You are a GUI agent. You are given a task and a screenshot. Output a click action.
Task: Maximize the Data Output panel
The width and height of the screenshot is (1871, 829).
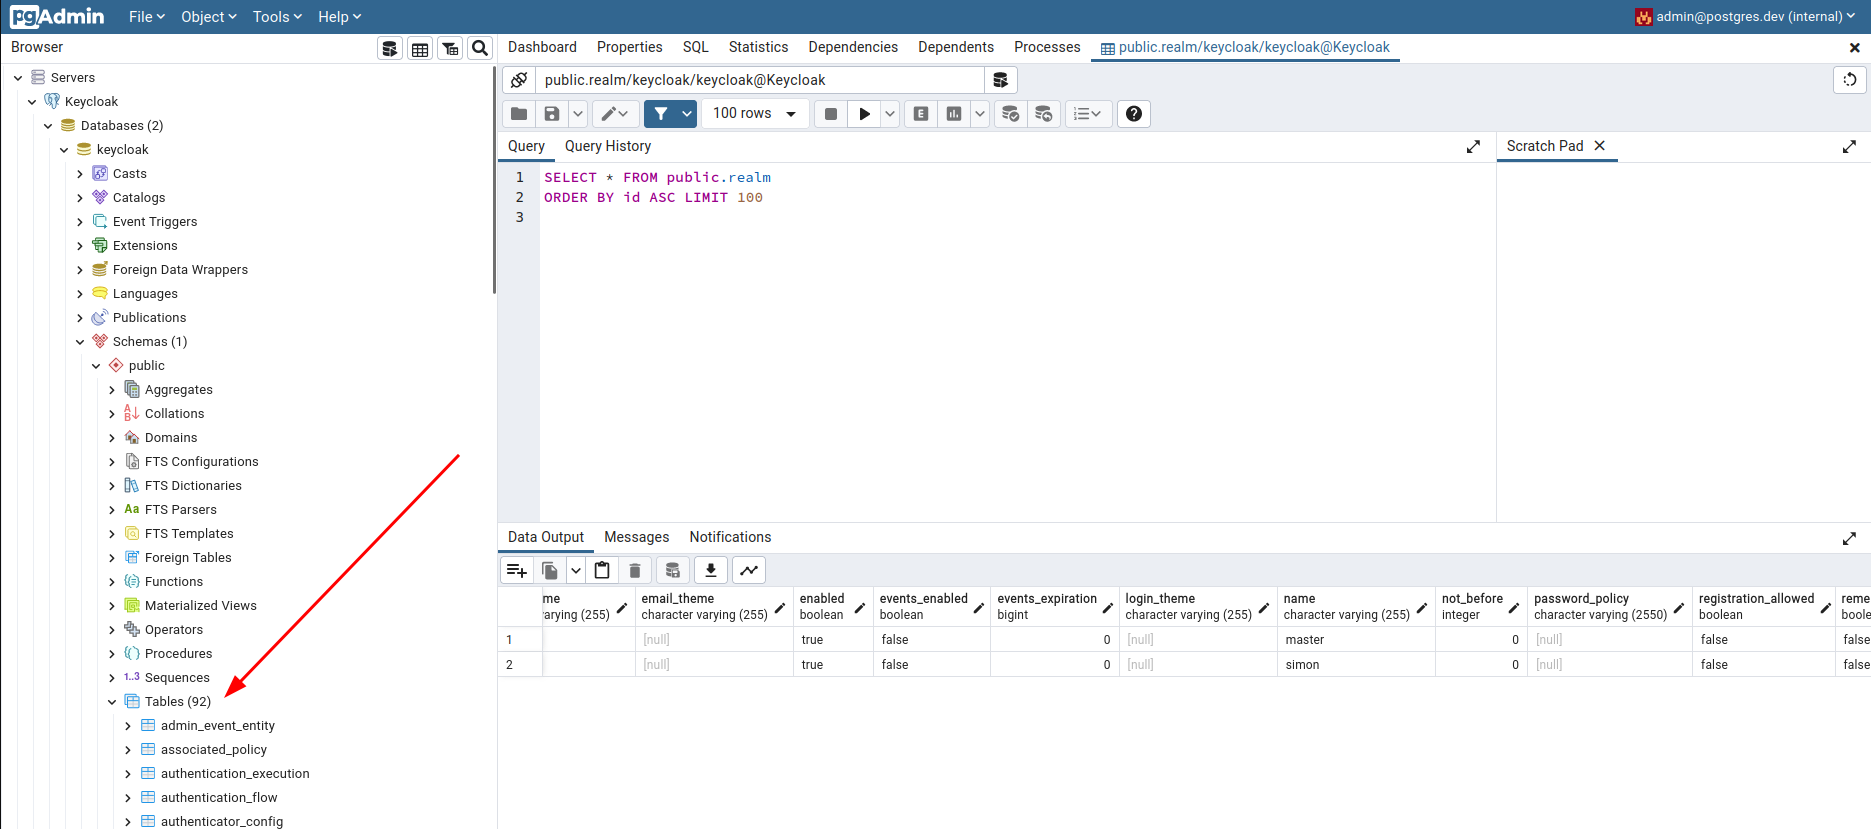(x=1849, y=538)
